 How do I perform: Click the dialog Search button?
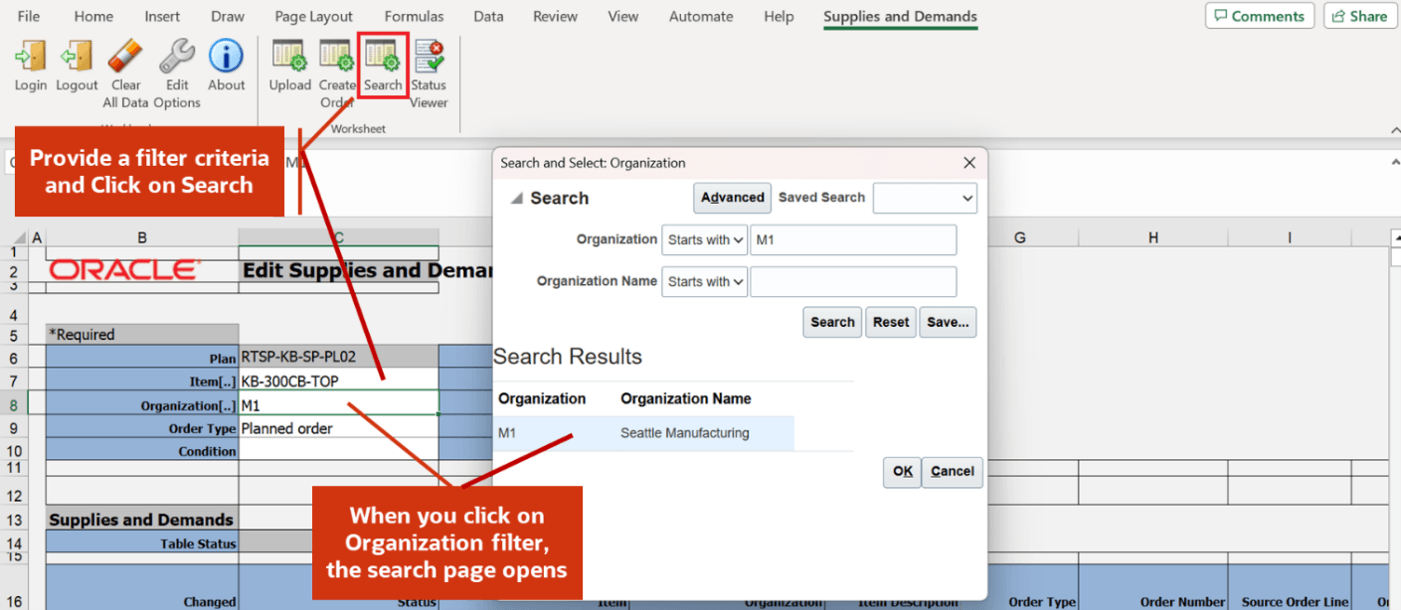click(832, 322)
